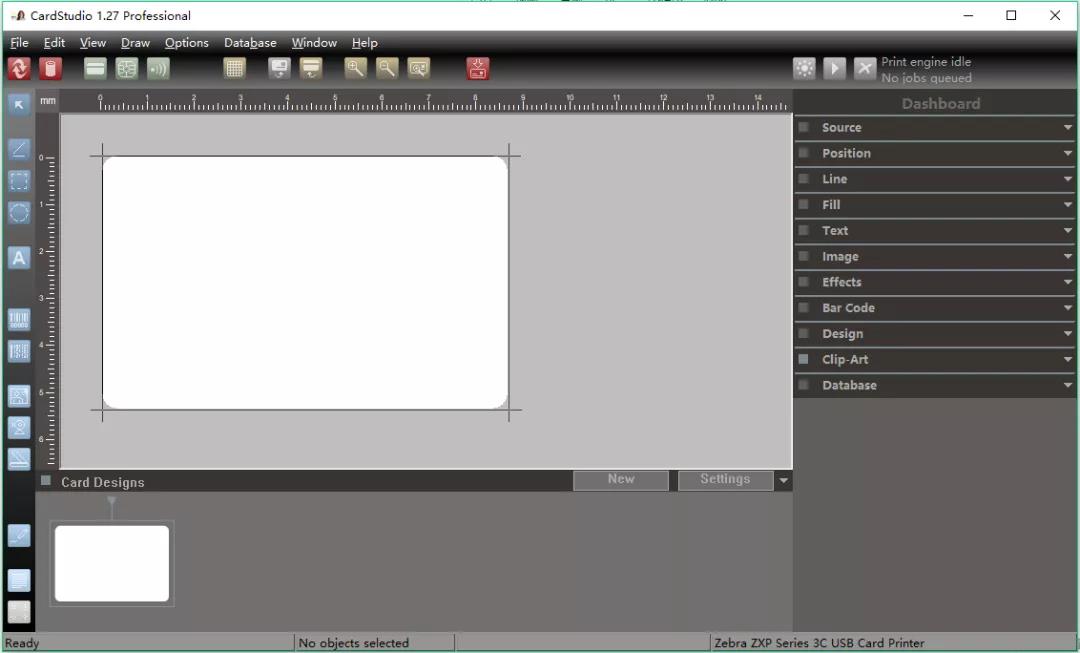1080x653 pixels.
Task: Open the Options menu
Action: [x=187, y=43]
